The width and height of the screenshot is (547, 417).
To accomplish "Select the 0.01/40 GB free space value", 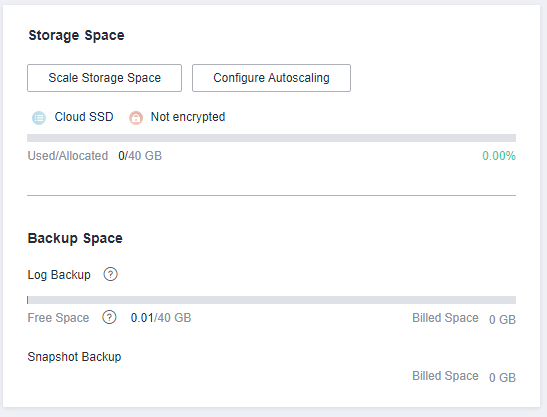I will click(161, 318).
